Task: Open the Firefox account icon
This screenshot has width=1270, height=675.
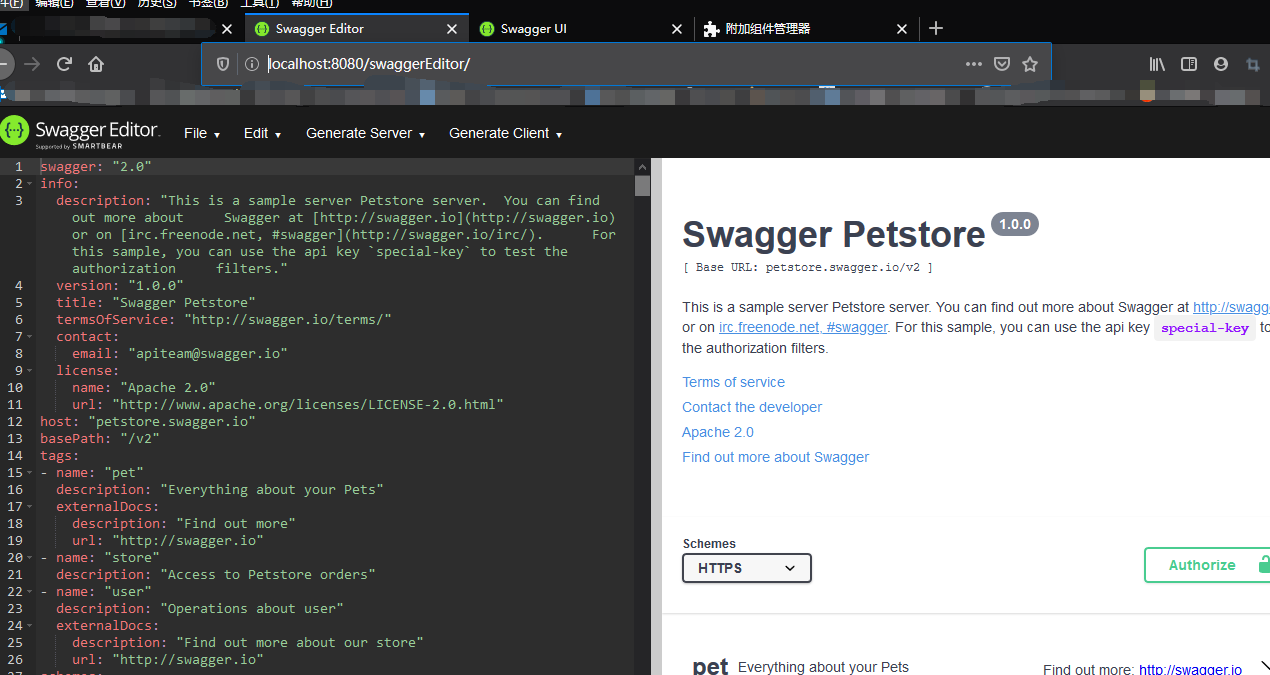Action: tap(1221, 63)
